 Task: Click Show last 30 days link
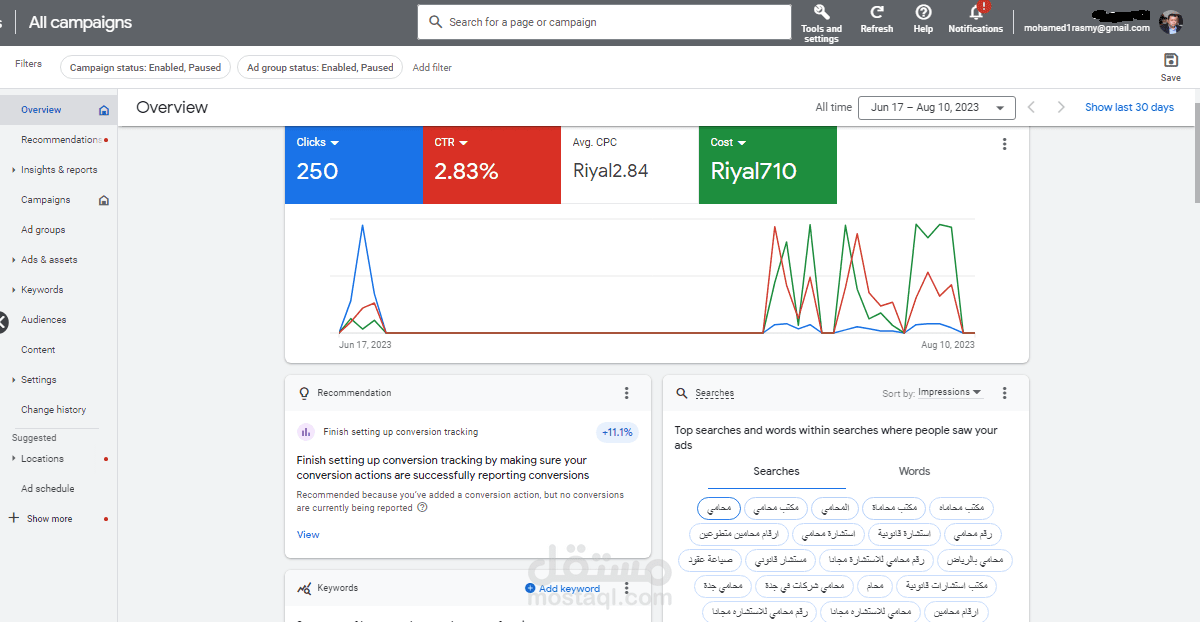[1130, 107]
